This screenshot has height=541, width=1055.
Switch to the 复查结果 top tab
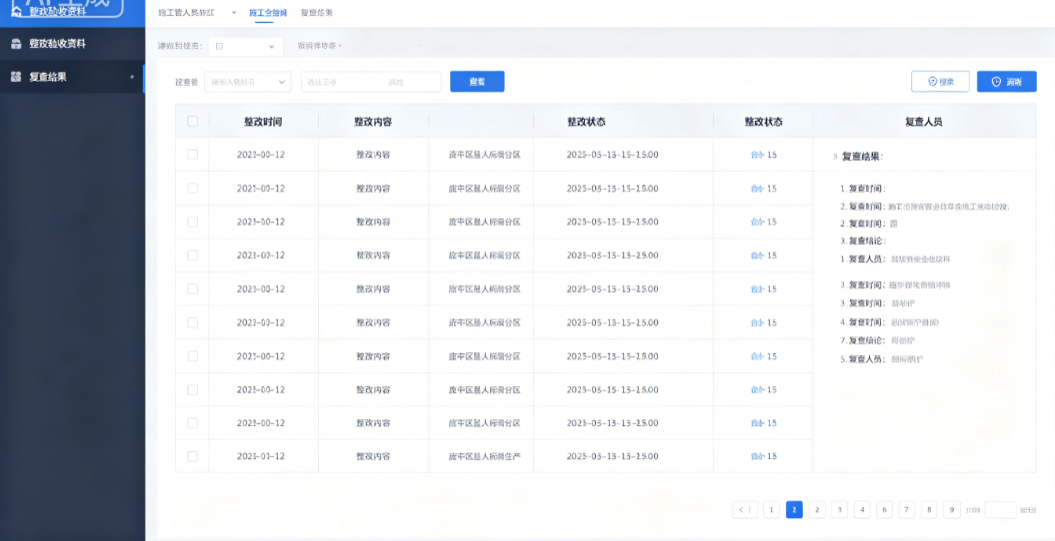coord(316,13)
